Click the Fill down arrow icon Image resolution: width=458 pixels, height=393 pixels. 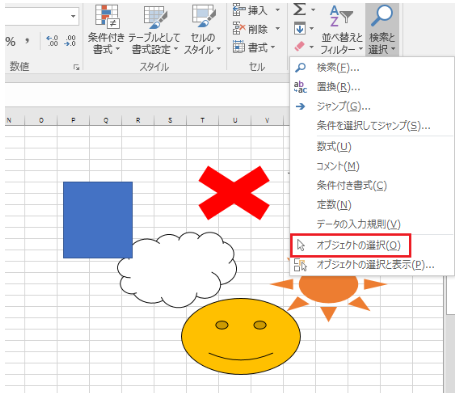pos(299,29)
